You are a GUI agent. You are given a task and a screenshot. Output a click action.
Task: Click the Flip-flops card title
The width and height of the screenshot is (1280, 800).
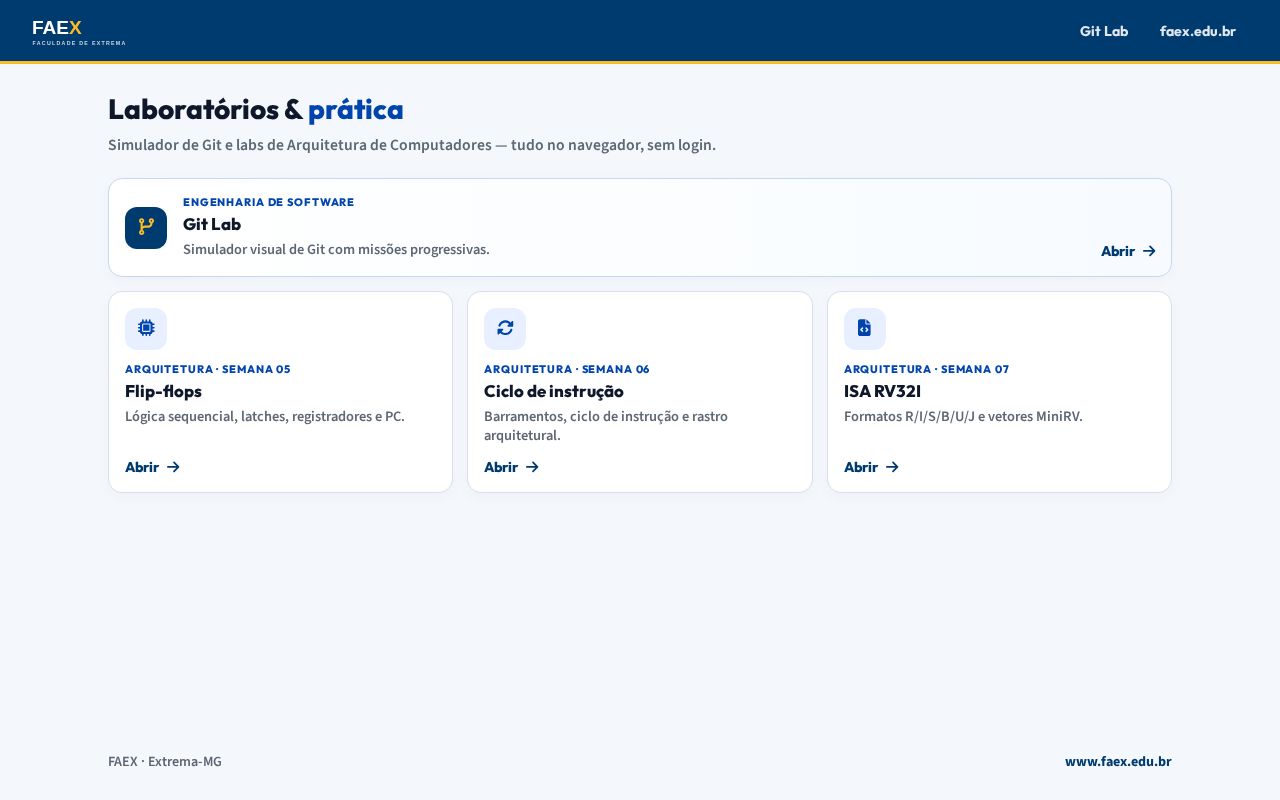point(163,391)
